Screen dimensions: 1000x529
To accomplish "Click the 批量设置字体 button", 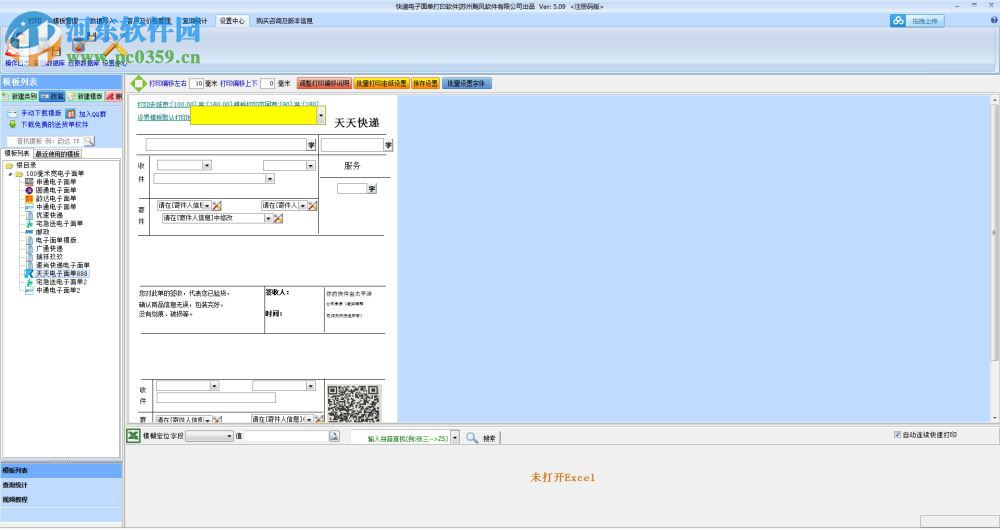I will point(467,84).
